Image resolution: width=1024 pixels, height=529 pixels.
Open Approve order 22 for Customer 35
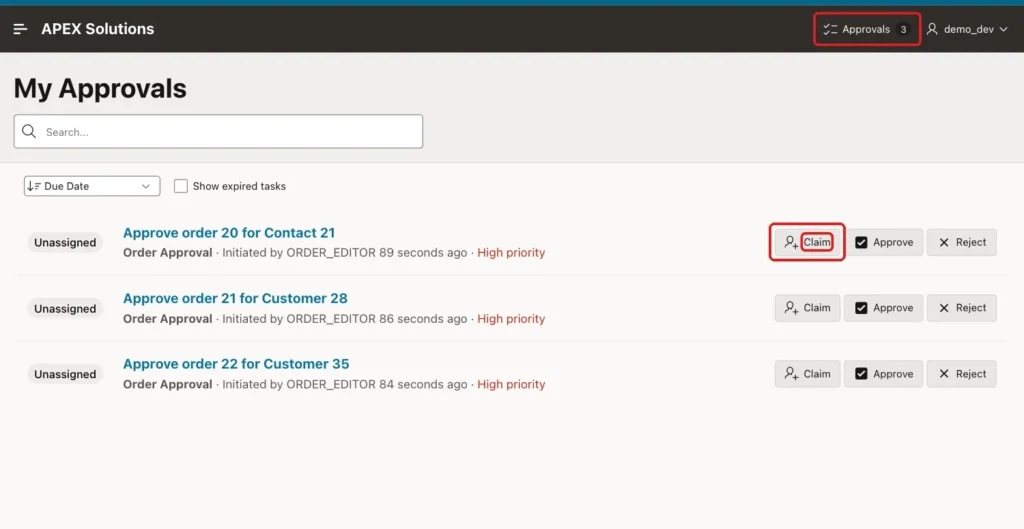pyautogui.click(x=236, y=364)
